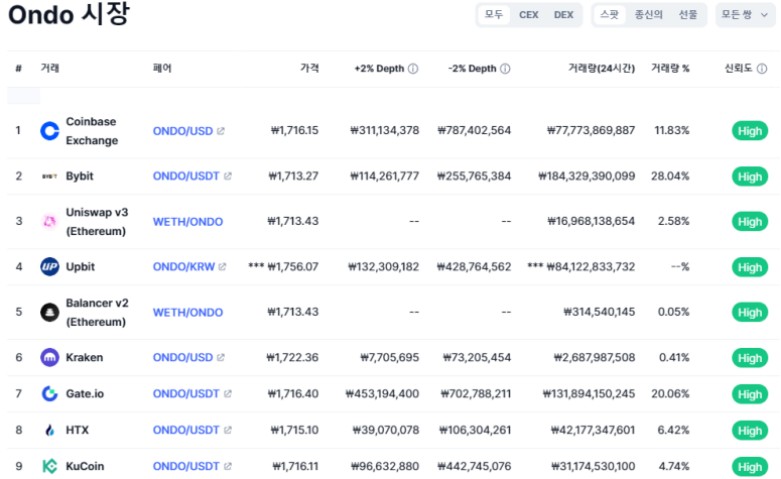Switch to the 선물 market tab
Screen dimensions: 781x479
tap(688, 15)
